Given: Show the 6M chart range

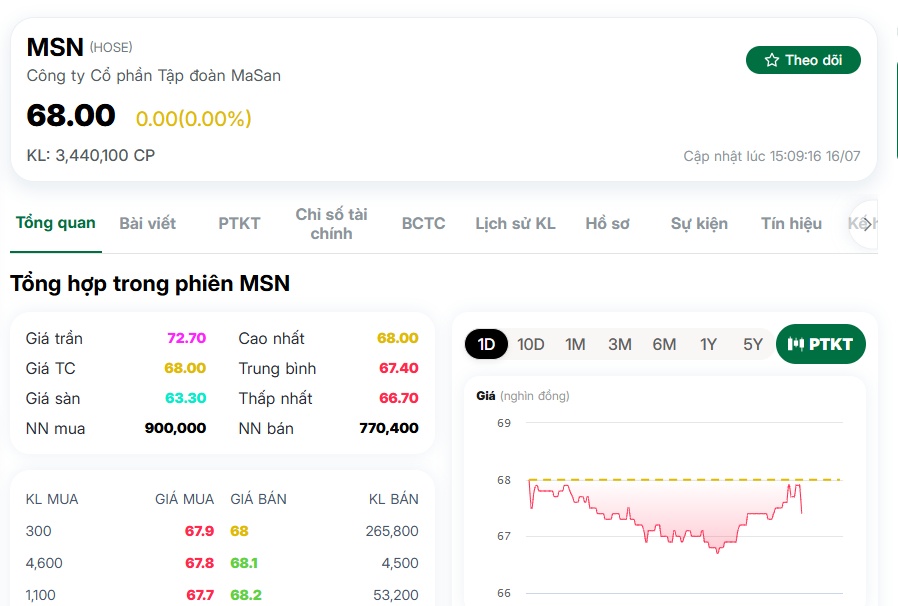Looking at the screenshot, I should click(x=664, y=344).
